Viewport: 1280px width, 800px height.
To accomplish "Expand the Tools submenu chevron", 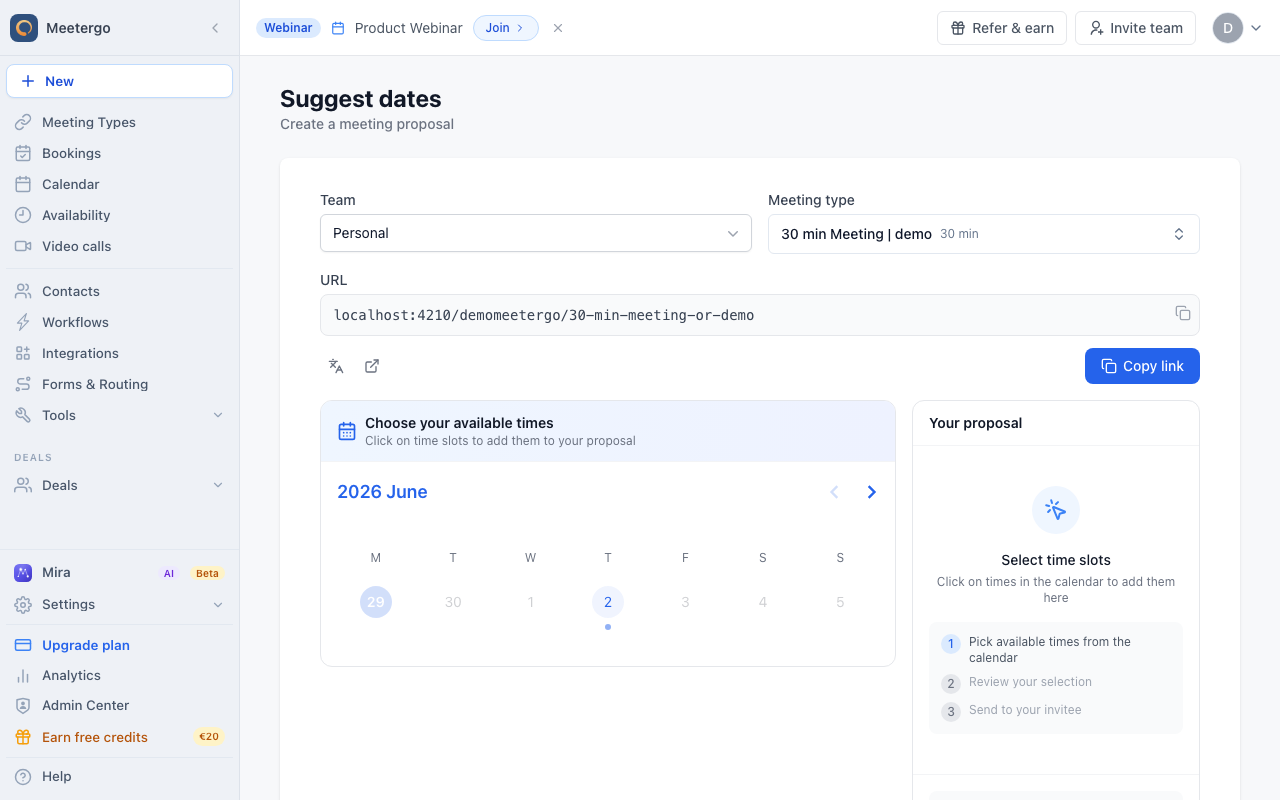I will (x=218, y=415).
